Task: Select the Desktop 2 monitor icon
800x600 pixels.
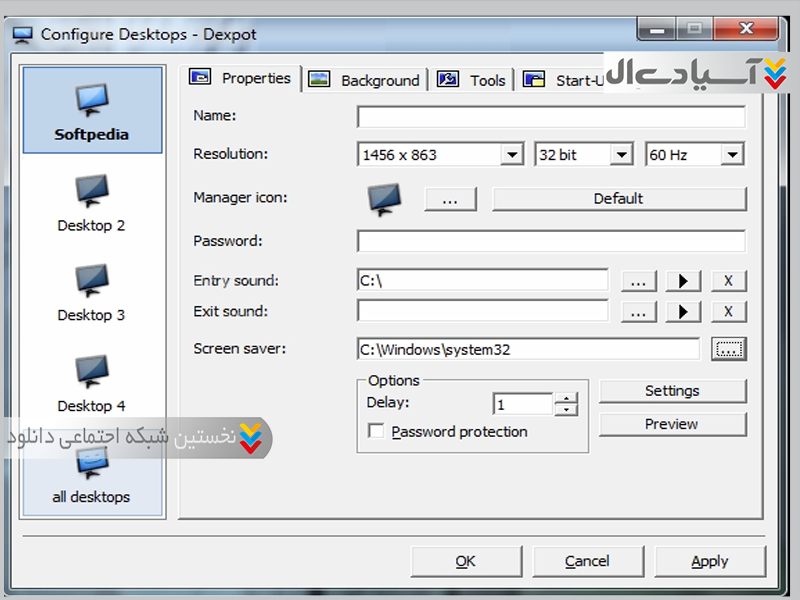Action: (x=92, y=191)
